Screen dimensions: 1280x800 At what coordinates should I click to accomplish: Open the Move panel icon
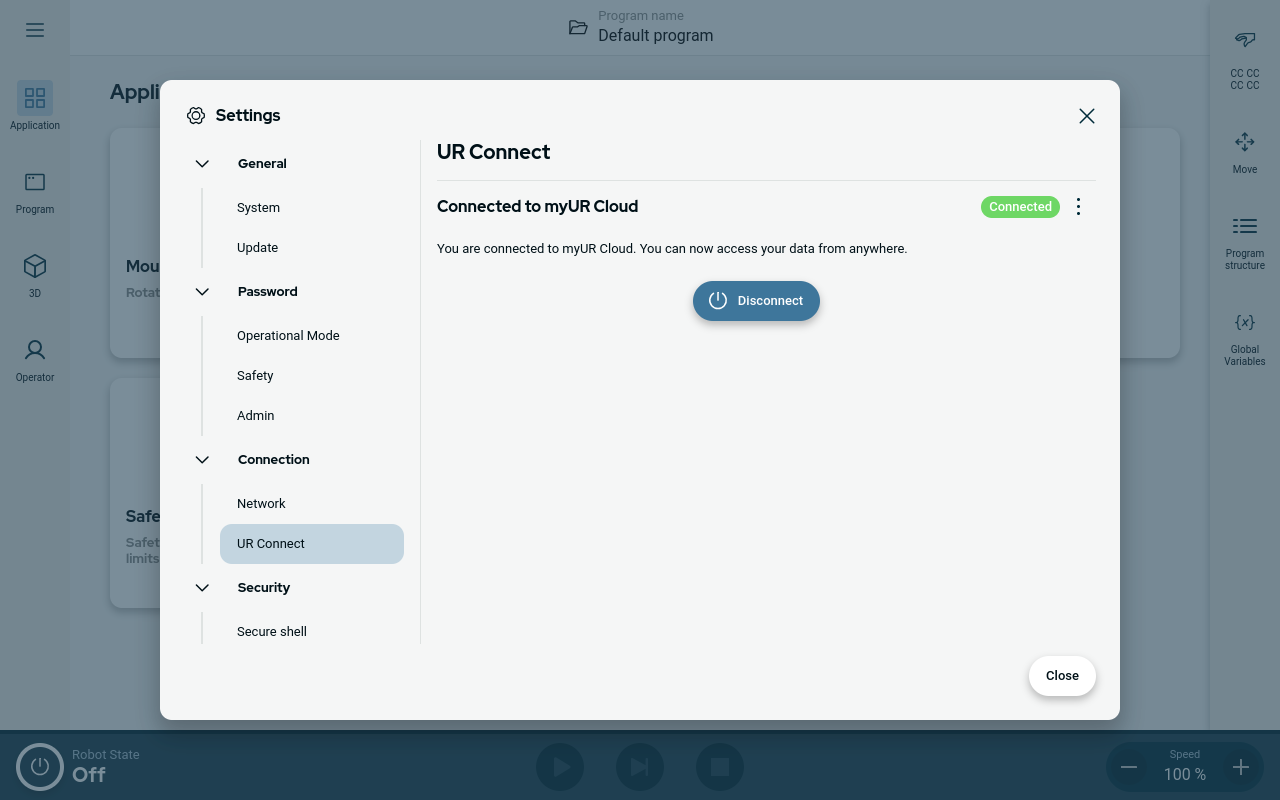coord(1244,142)
